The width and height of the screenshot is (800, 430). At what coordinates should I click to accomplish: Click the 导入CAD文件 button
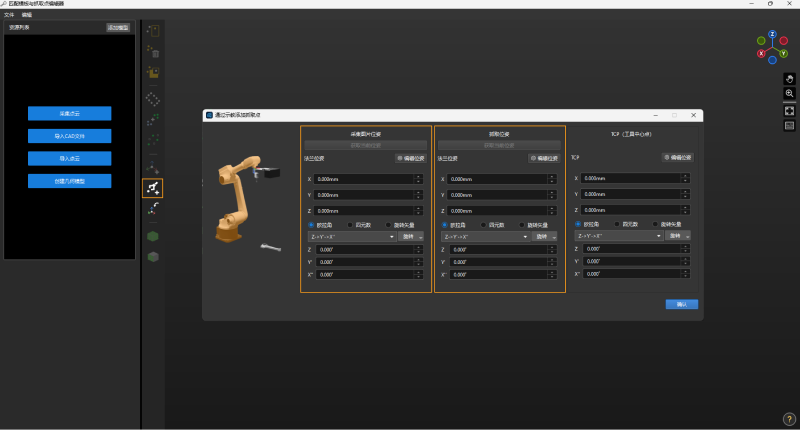(x=69, y=136)
